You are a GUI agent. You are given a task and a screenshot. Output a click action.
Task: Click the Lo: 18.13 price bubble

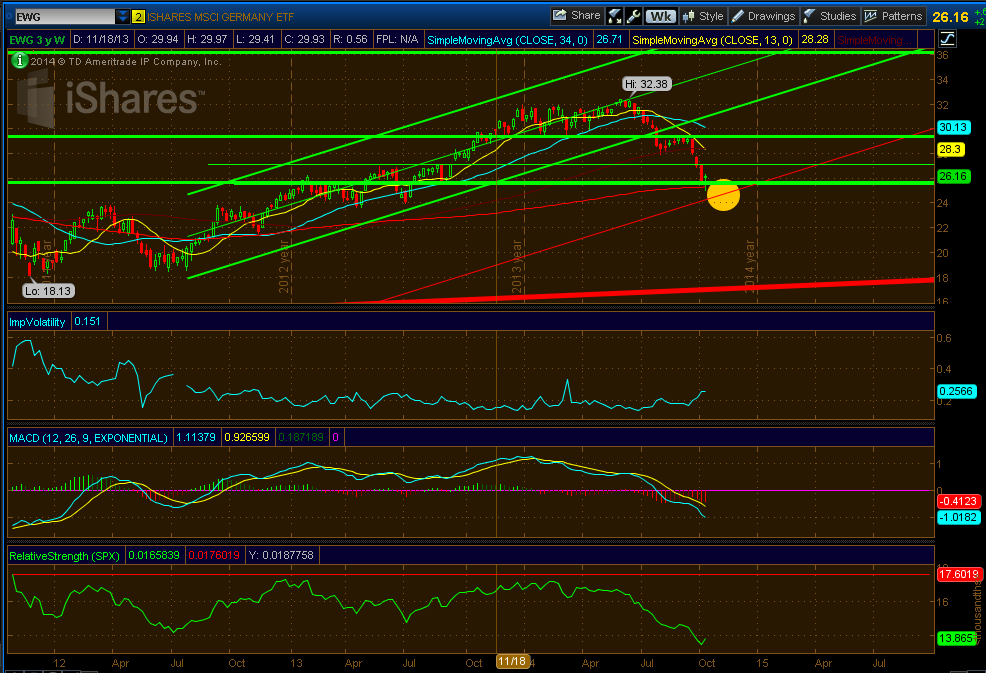48,291
